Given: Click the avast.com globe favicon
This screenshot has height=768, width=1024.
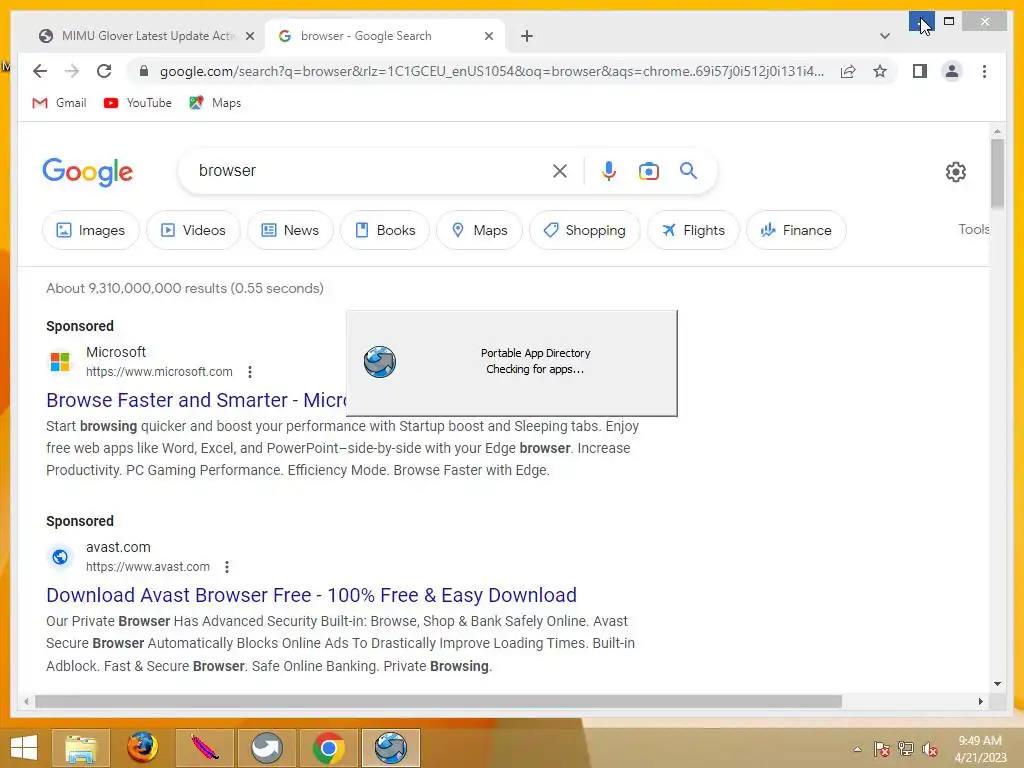Looking at the screenshot, I should pos(60,556).
